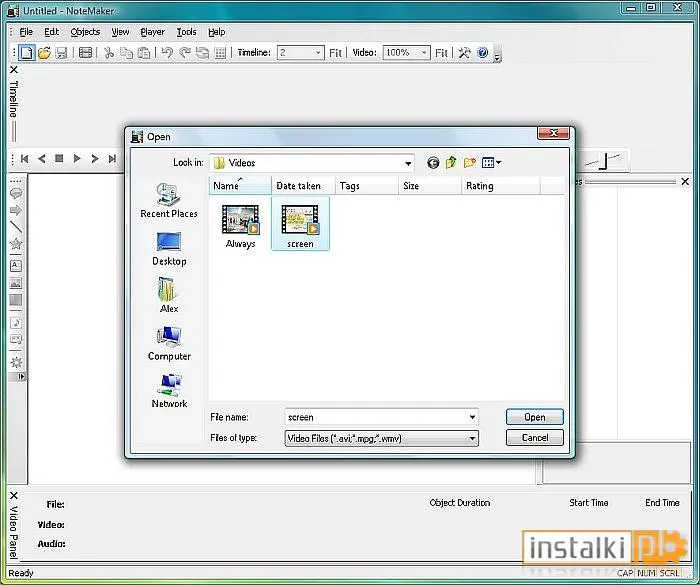
Task: Select the arrow shape tool
Action: tap(16, 210)
